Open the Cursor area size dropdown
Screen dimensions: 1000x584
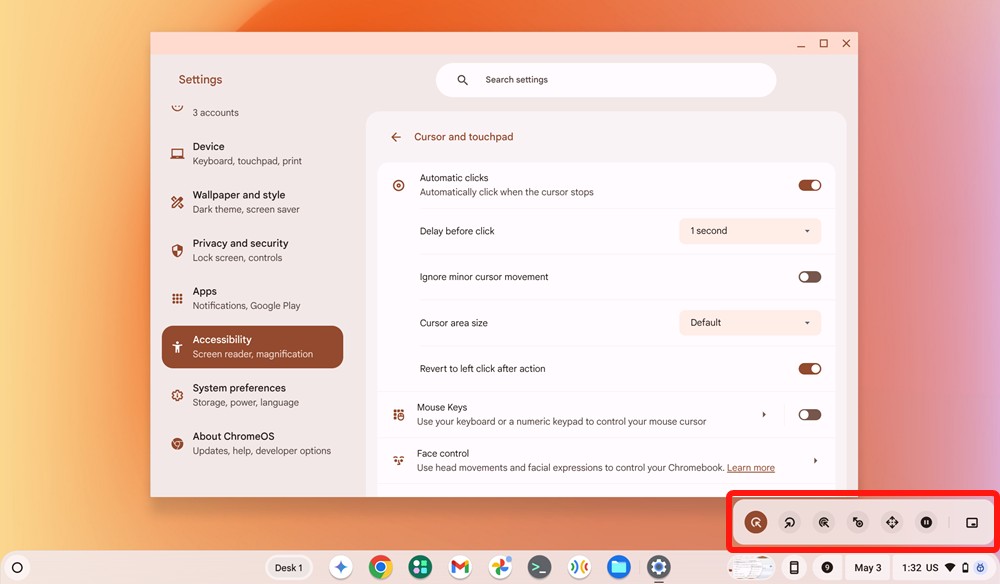[x=749, y=322]
